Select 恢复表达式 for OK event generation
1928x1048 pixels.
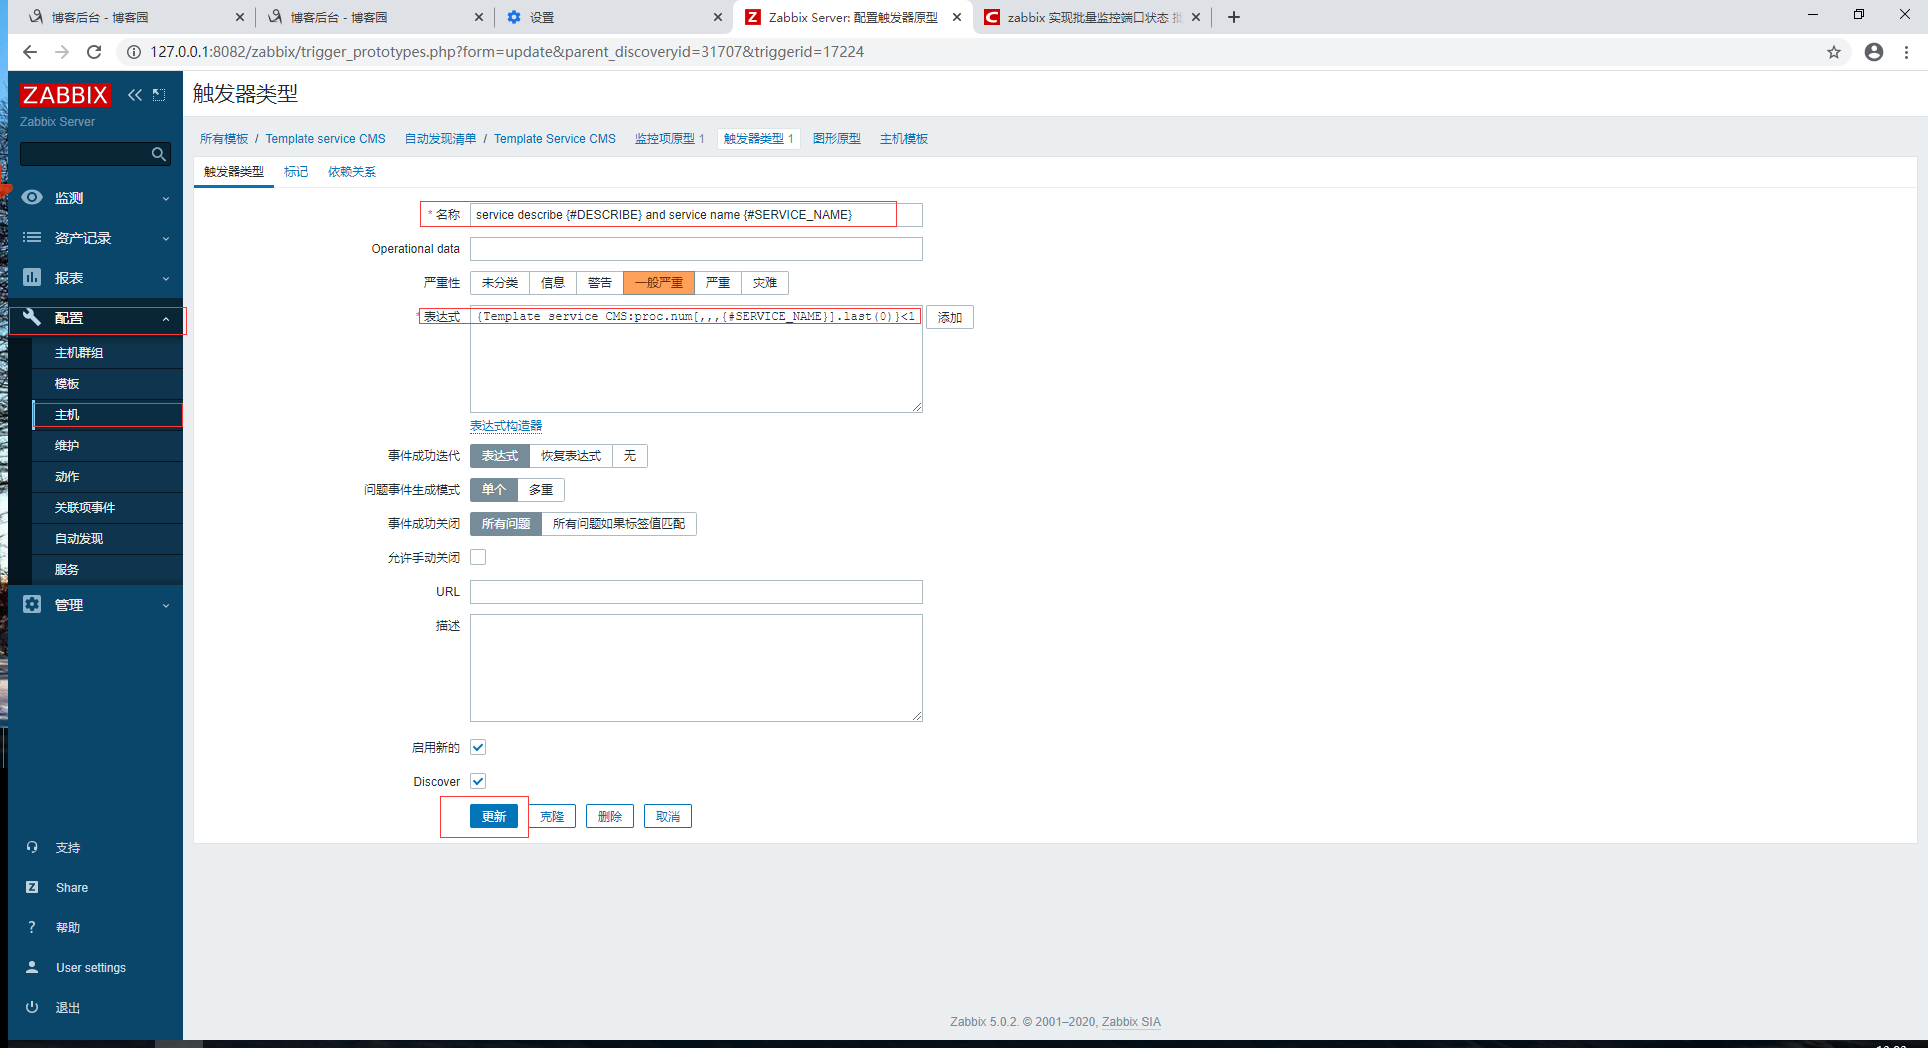pyautogui.click(x=571, y=456)
